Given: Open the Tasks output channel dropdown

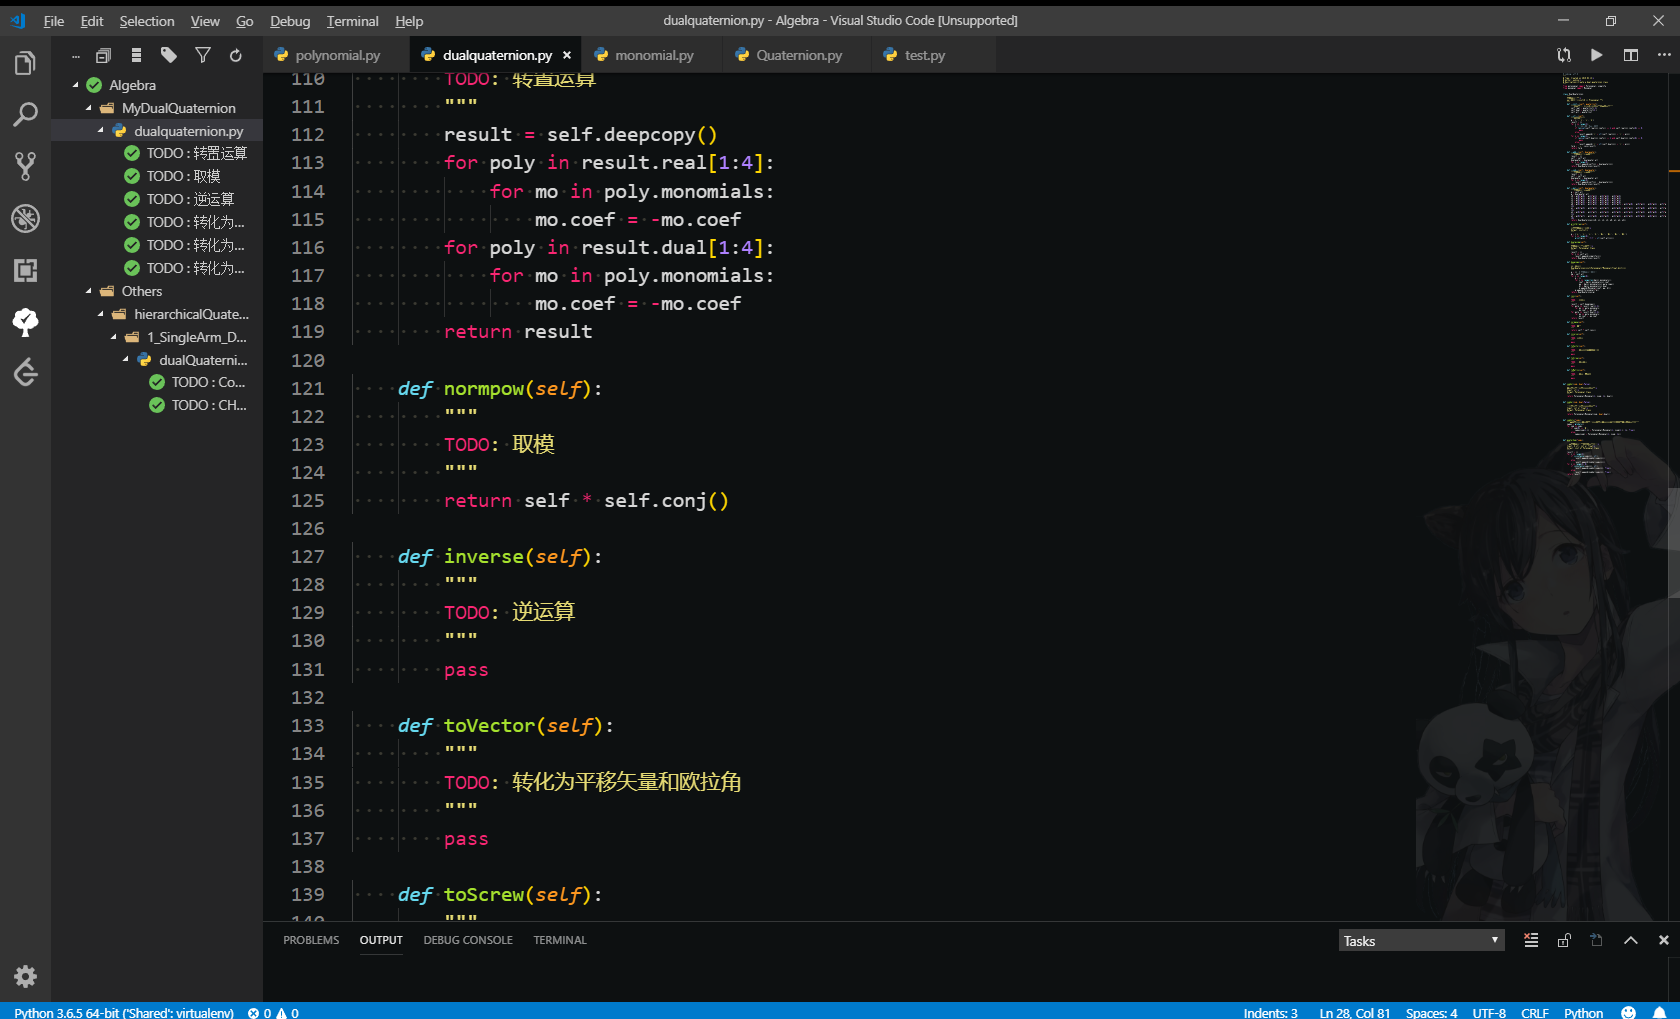Looking at the screenshot, I should [1420, 940].
